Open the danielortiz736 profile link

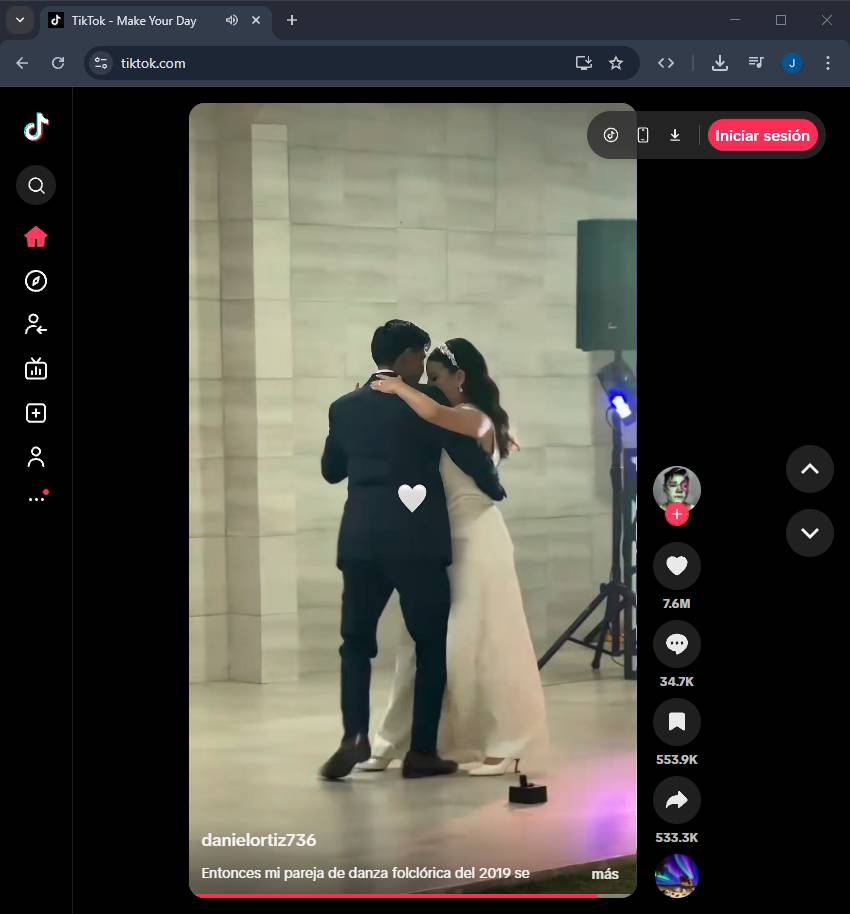(x=258, y=840)
